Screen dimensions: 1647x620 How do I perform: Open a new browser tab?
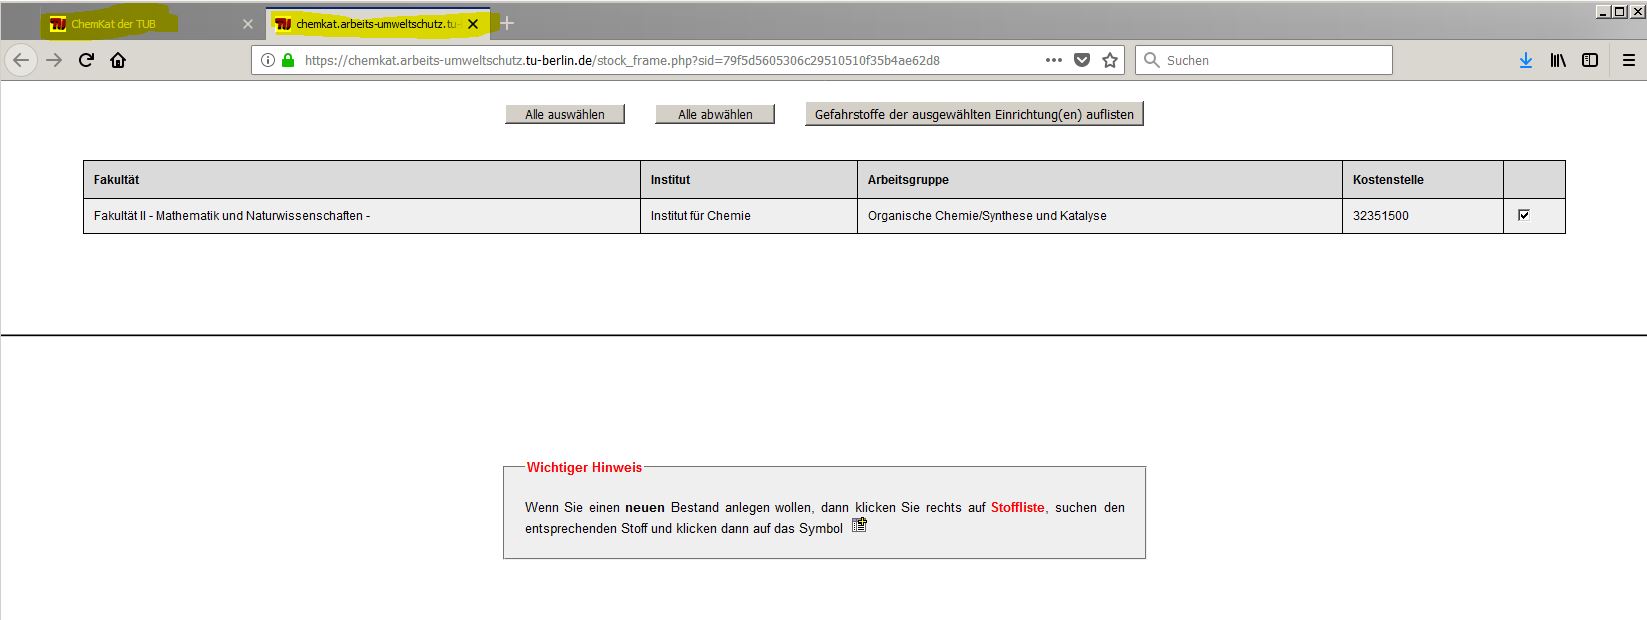click(507, 23)
